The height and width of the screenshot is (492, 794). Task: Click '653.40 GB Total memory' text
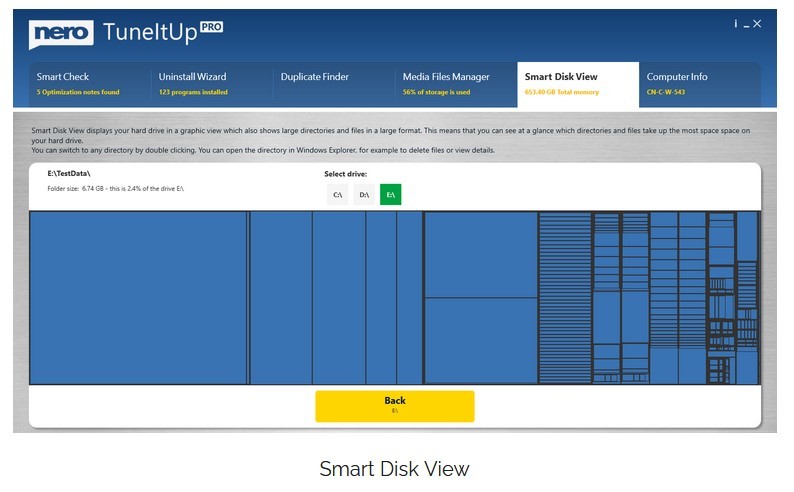point(562,92)
